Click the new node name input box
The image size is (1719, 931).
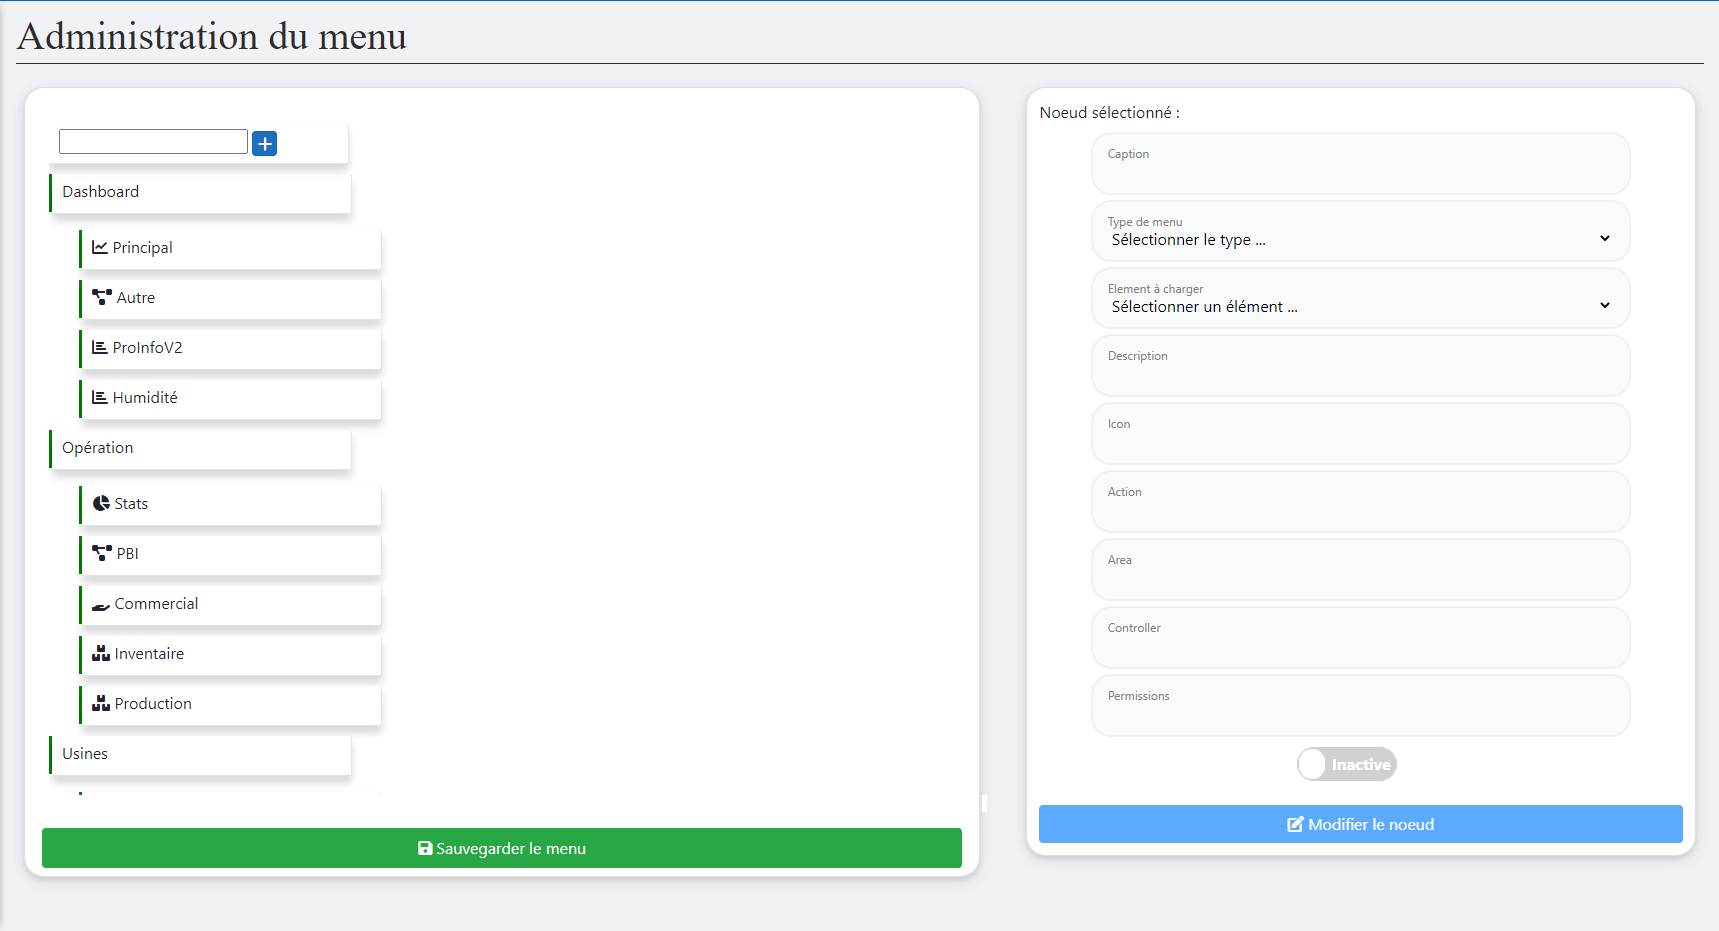153,142
